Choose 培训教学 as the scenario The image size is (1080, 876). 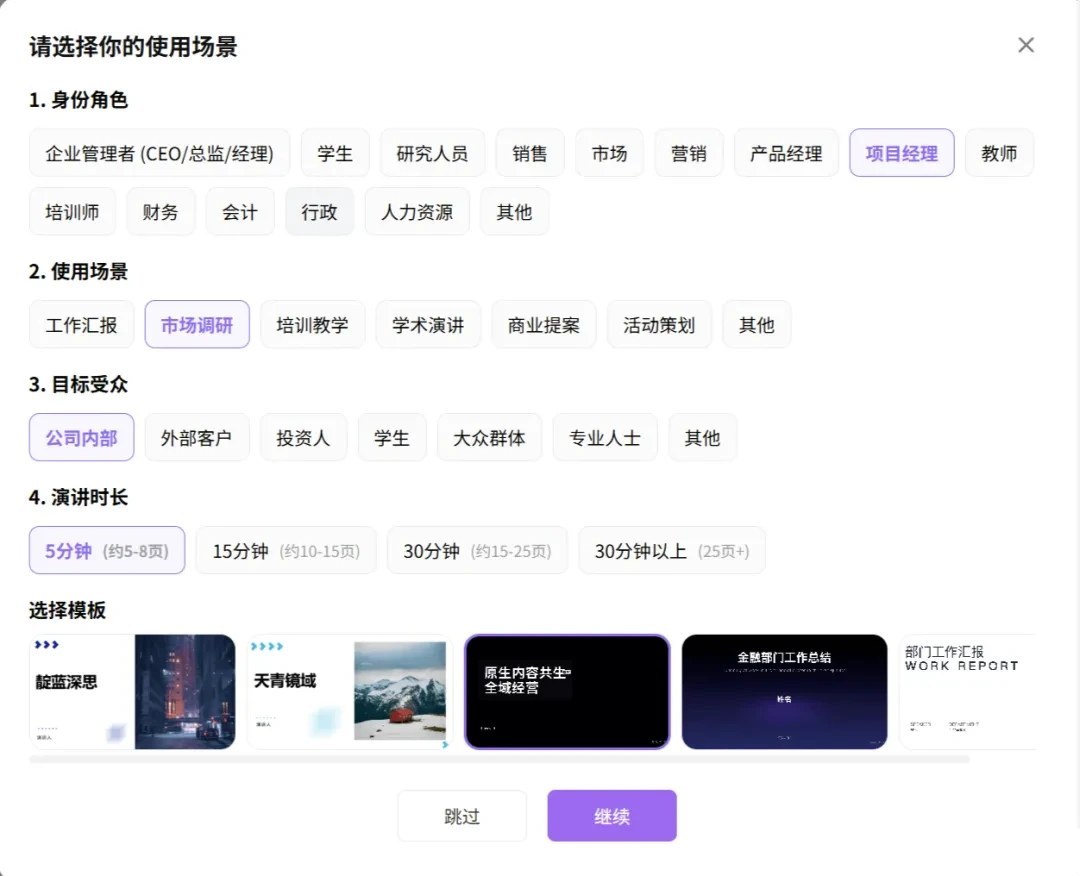click(313, 324)
